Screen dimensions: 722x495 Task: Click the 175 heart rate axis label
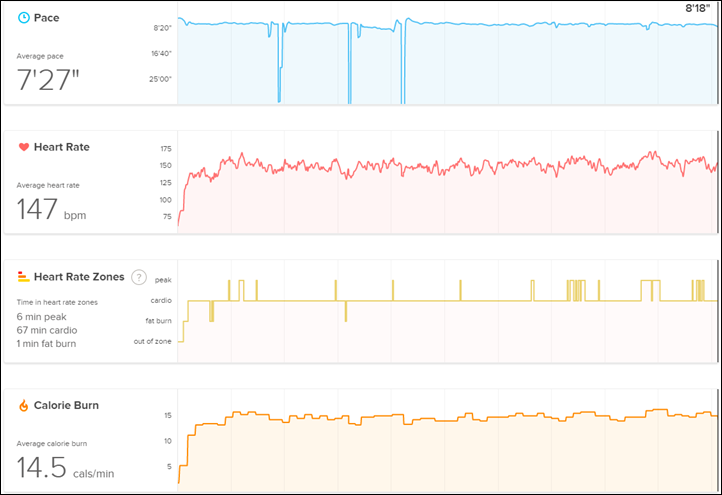(x=166, y=149)
